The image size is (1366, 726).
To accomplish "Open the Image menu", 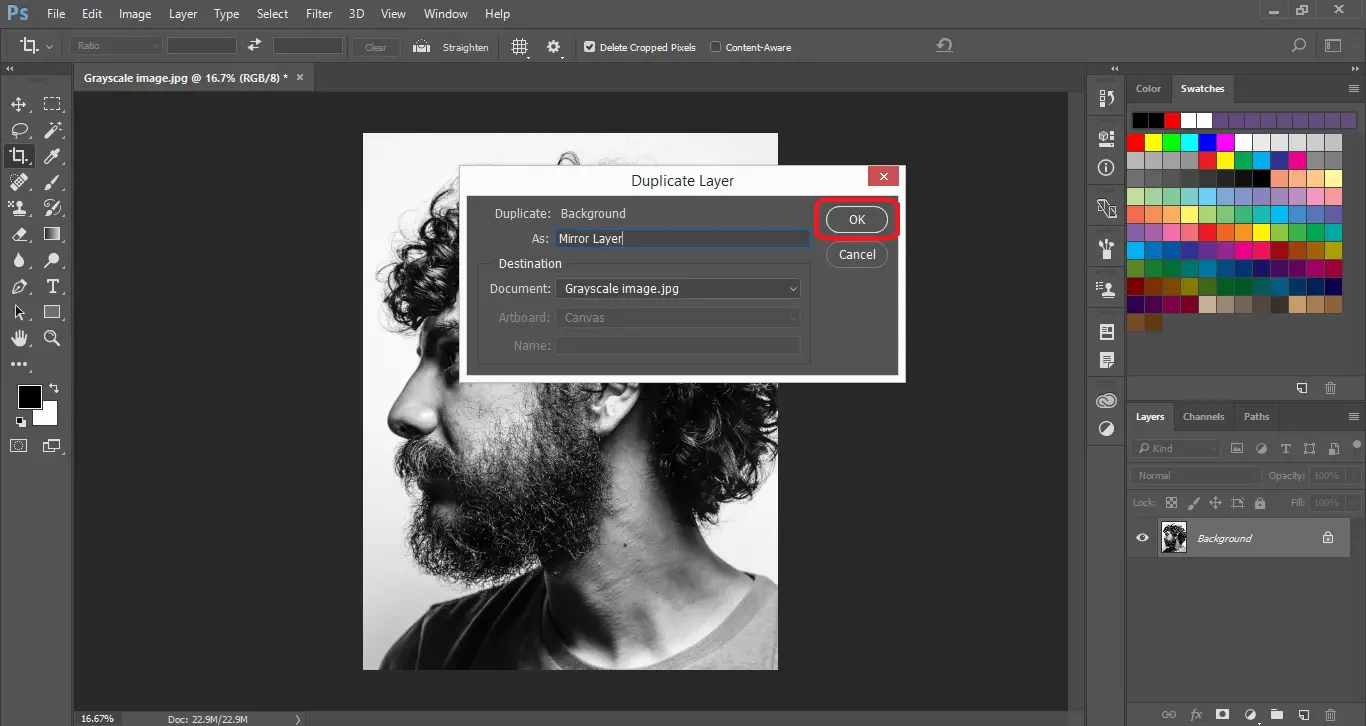I will [x=135, y=14].
